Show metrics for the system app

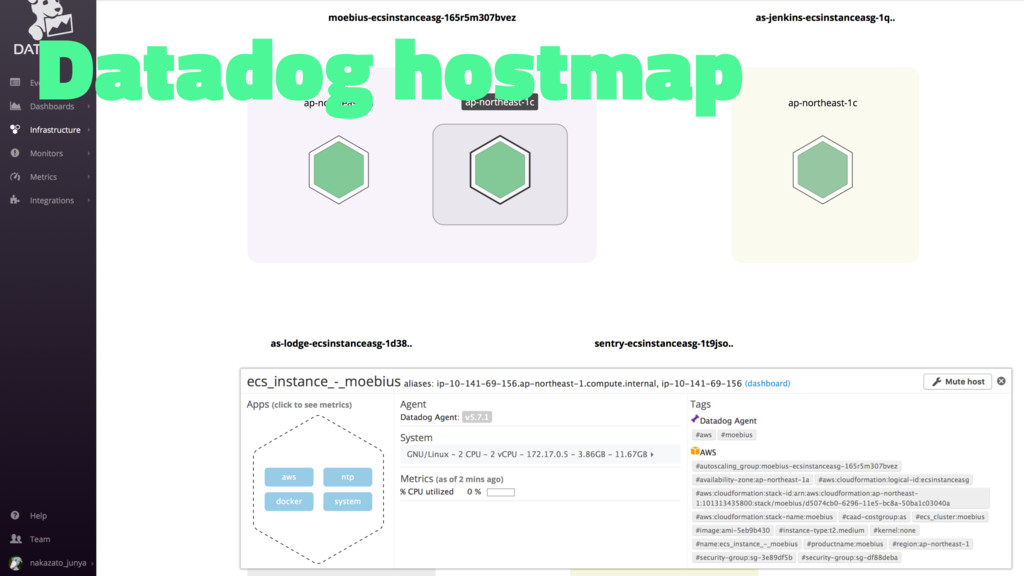(x=347, y=501)
